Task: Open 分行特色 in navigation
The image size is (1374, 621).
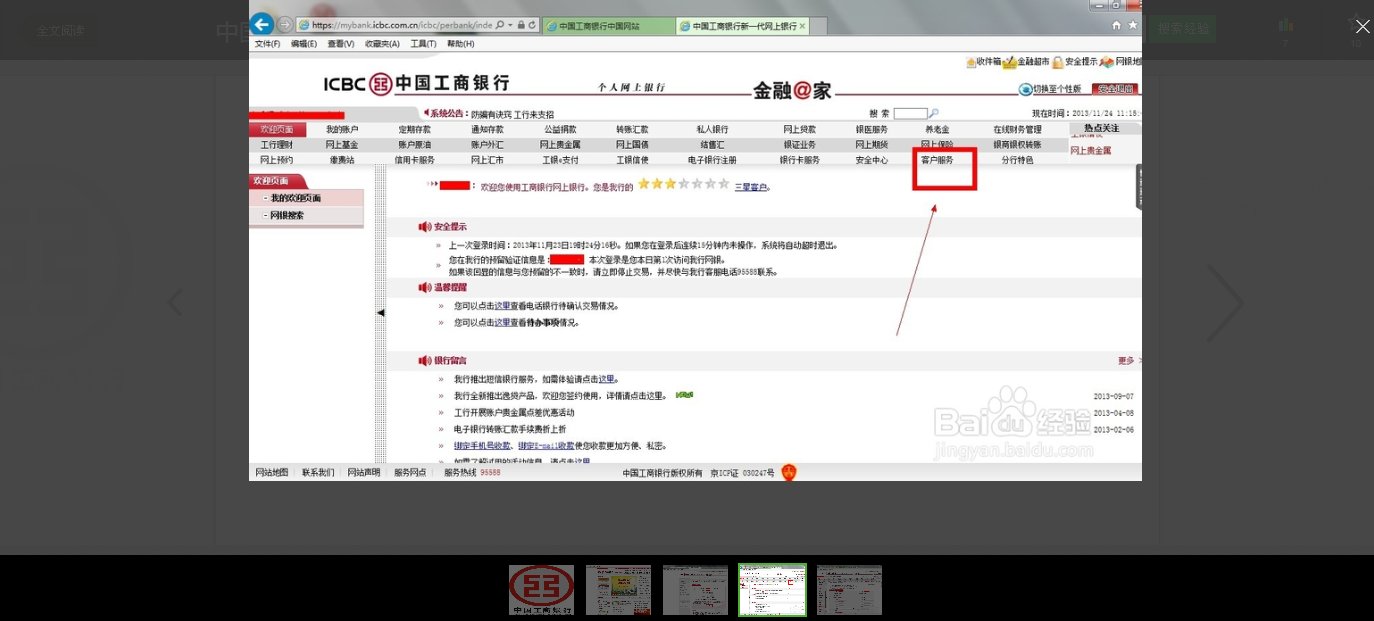Action: click(1017, 160)
